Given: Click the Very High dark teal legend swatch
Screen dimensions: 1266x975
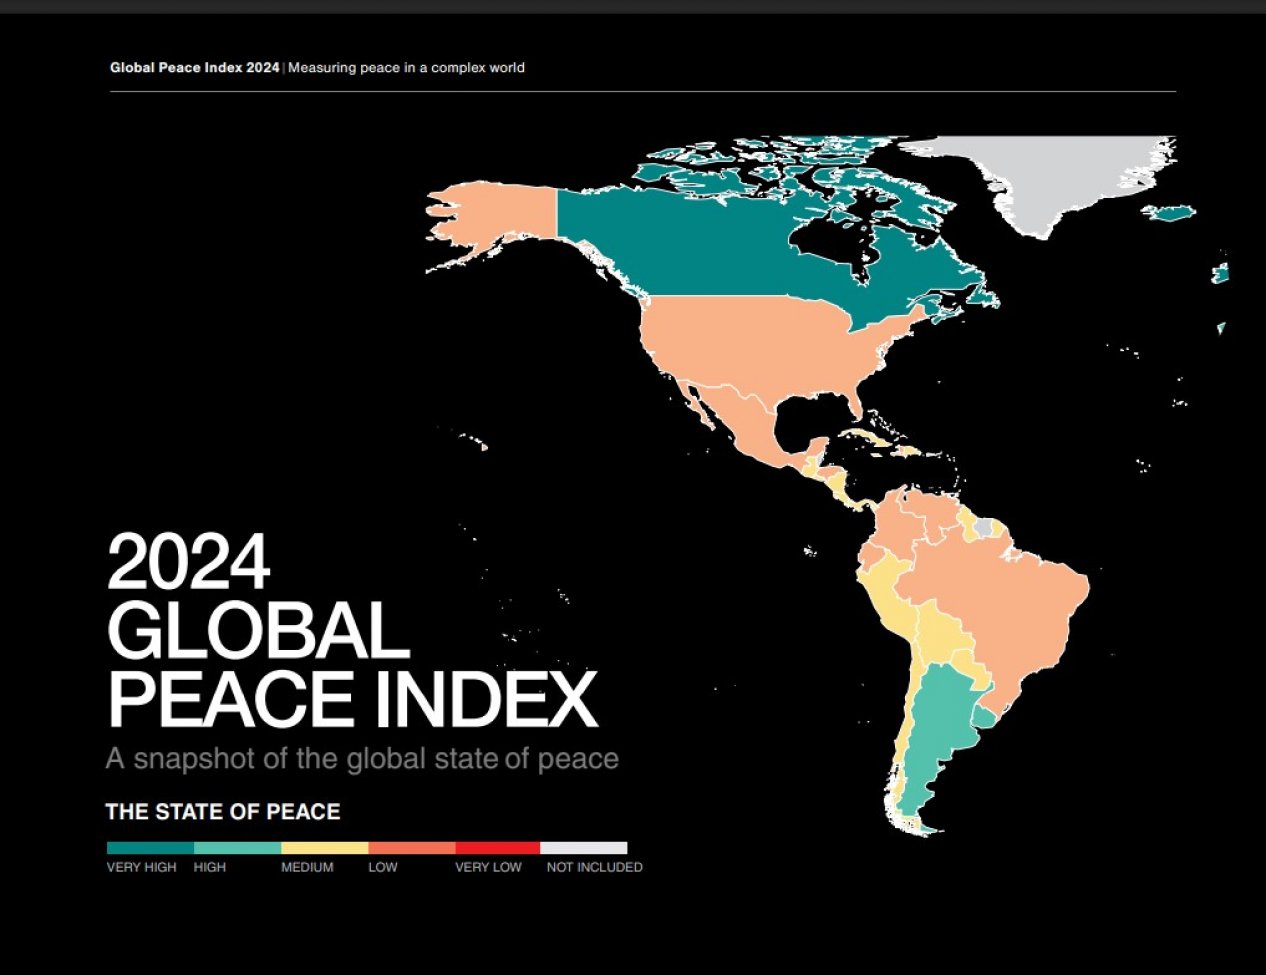Looking at the screenshot, I should pyautogui.click(x=150, y=848).
